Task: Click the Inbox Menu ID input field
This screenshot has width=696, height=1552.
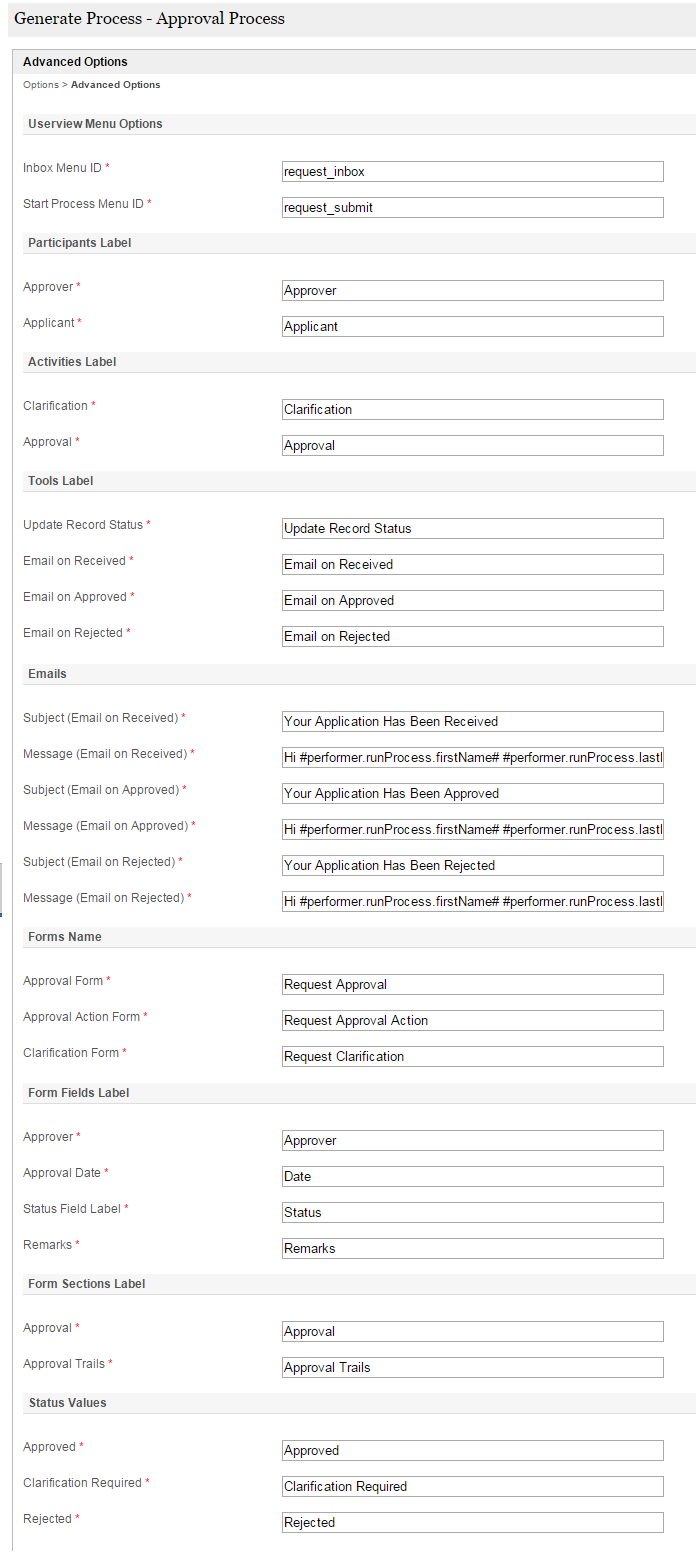Action: click(472, 172)
